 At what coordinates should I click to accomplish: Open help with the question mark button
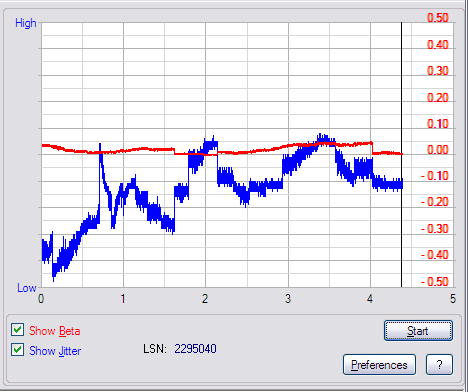pos(439,365)
